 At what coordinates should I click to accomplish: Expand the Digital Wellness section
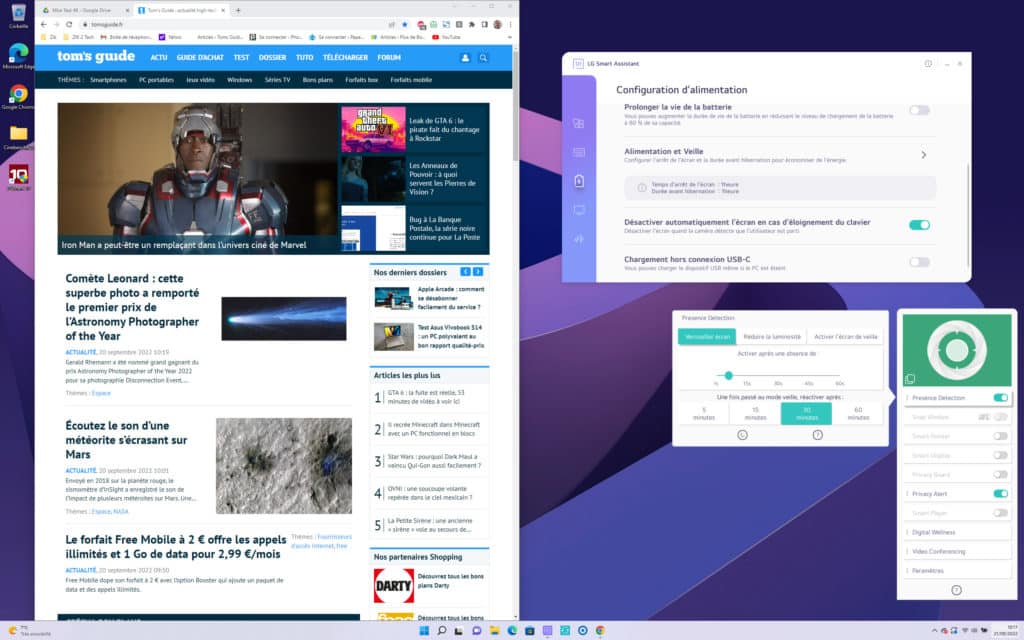957,532
